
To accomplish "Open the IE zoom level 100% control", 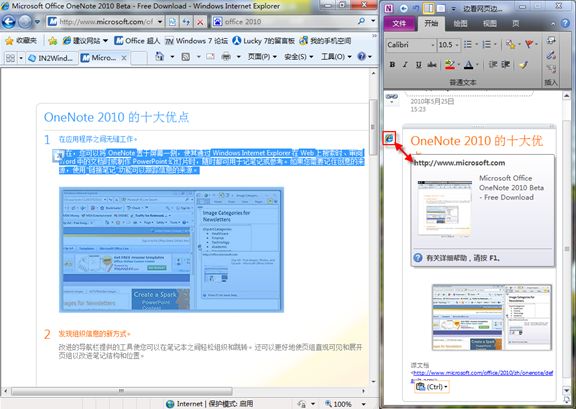I will pyautogui.click(x=339, y=404).
